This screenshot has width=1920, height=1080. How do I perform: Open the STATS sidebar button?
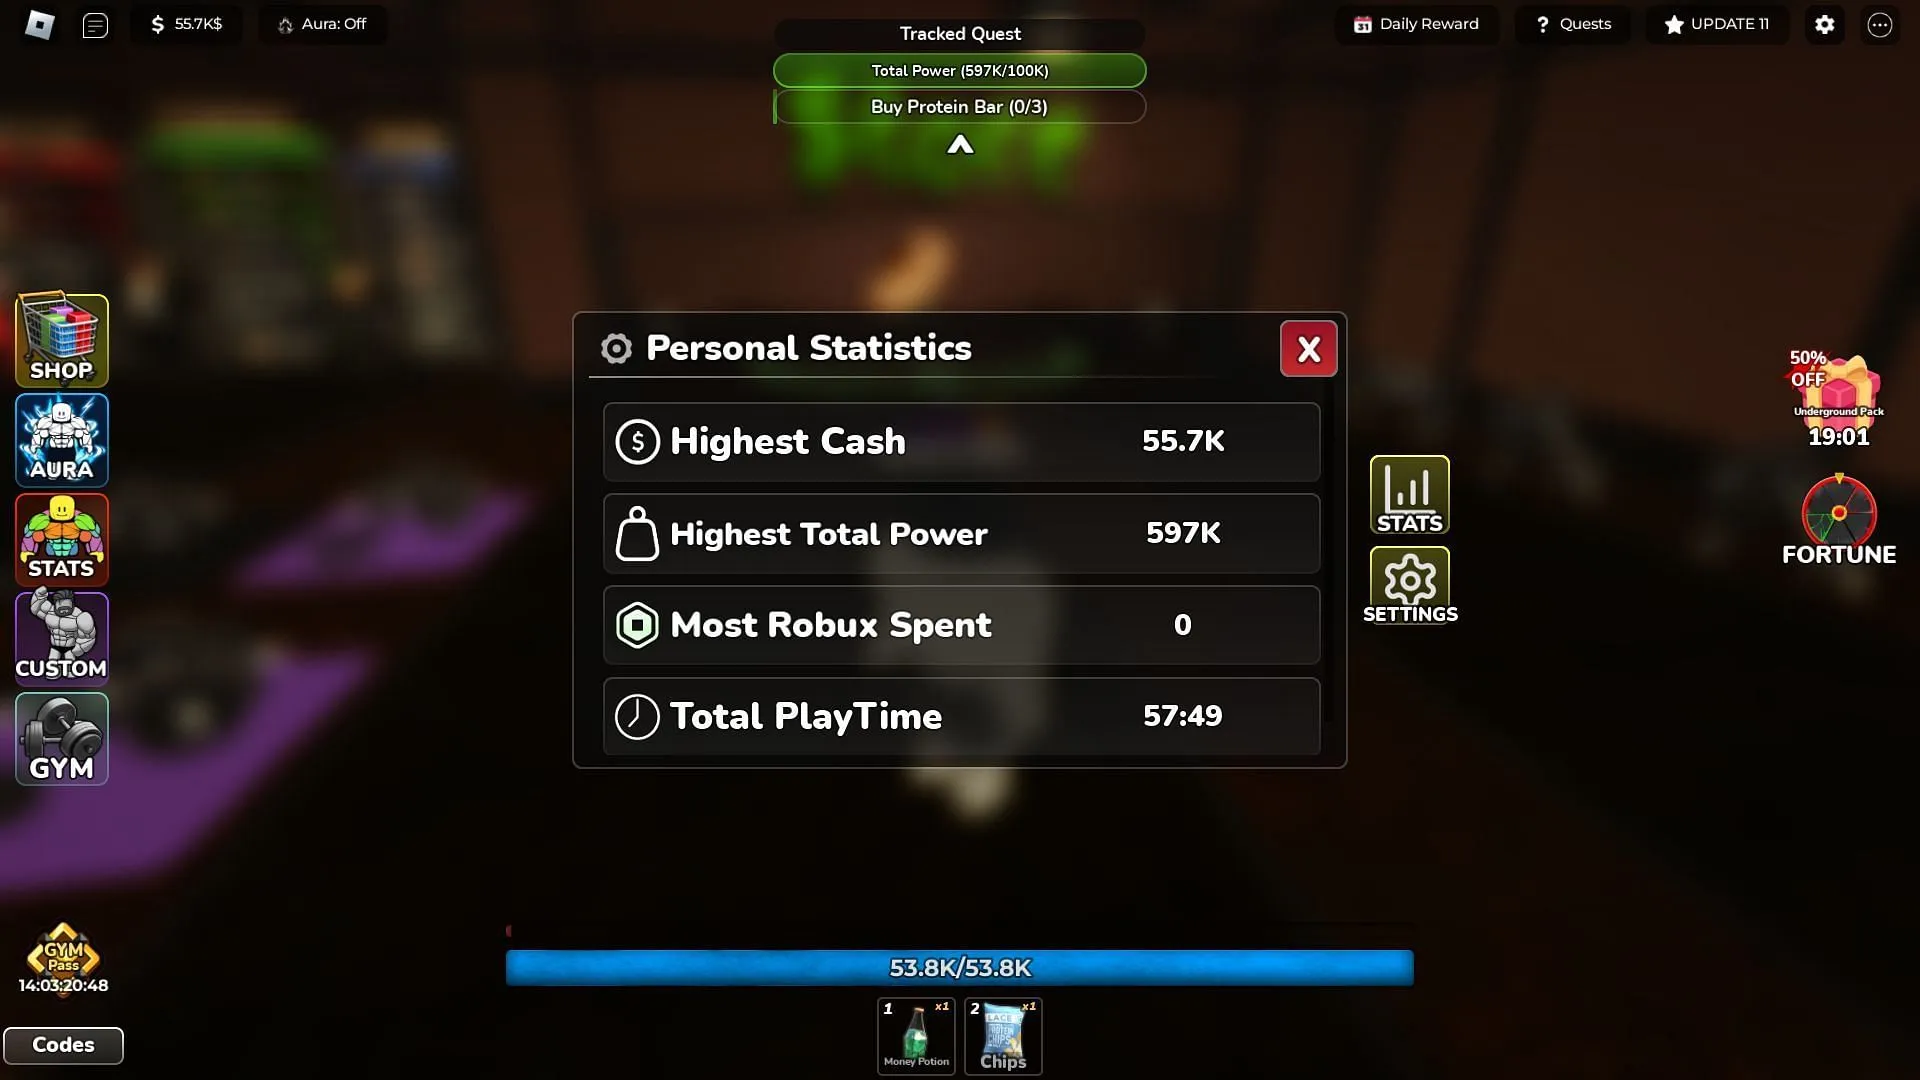(61, 539)
